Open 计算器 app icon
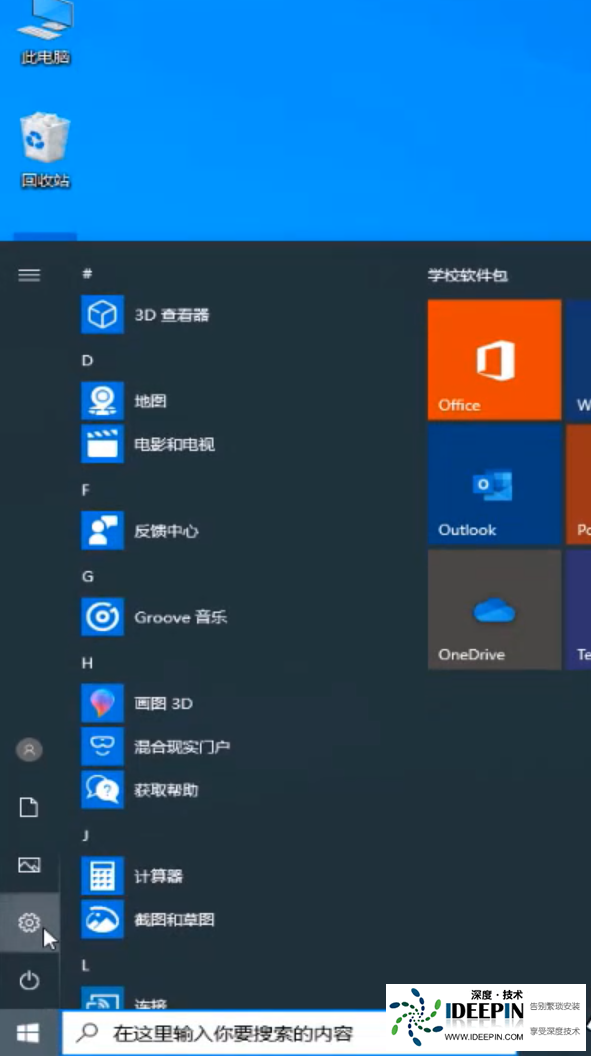This screenshot has height=1056, width=591. 102,876
